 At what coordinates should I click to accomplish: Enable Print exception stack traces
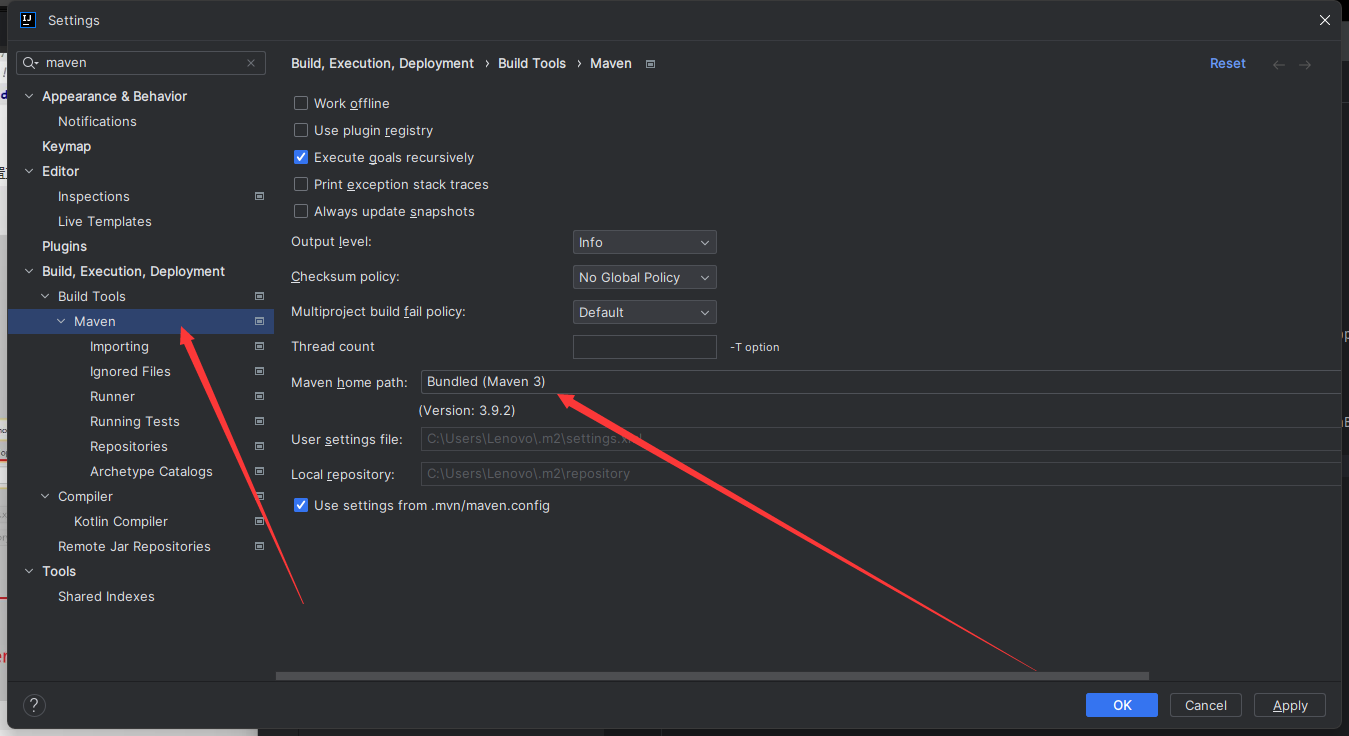301,184
